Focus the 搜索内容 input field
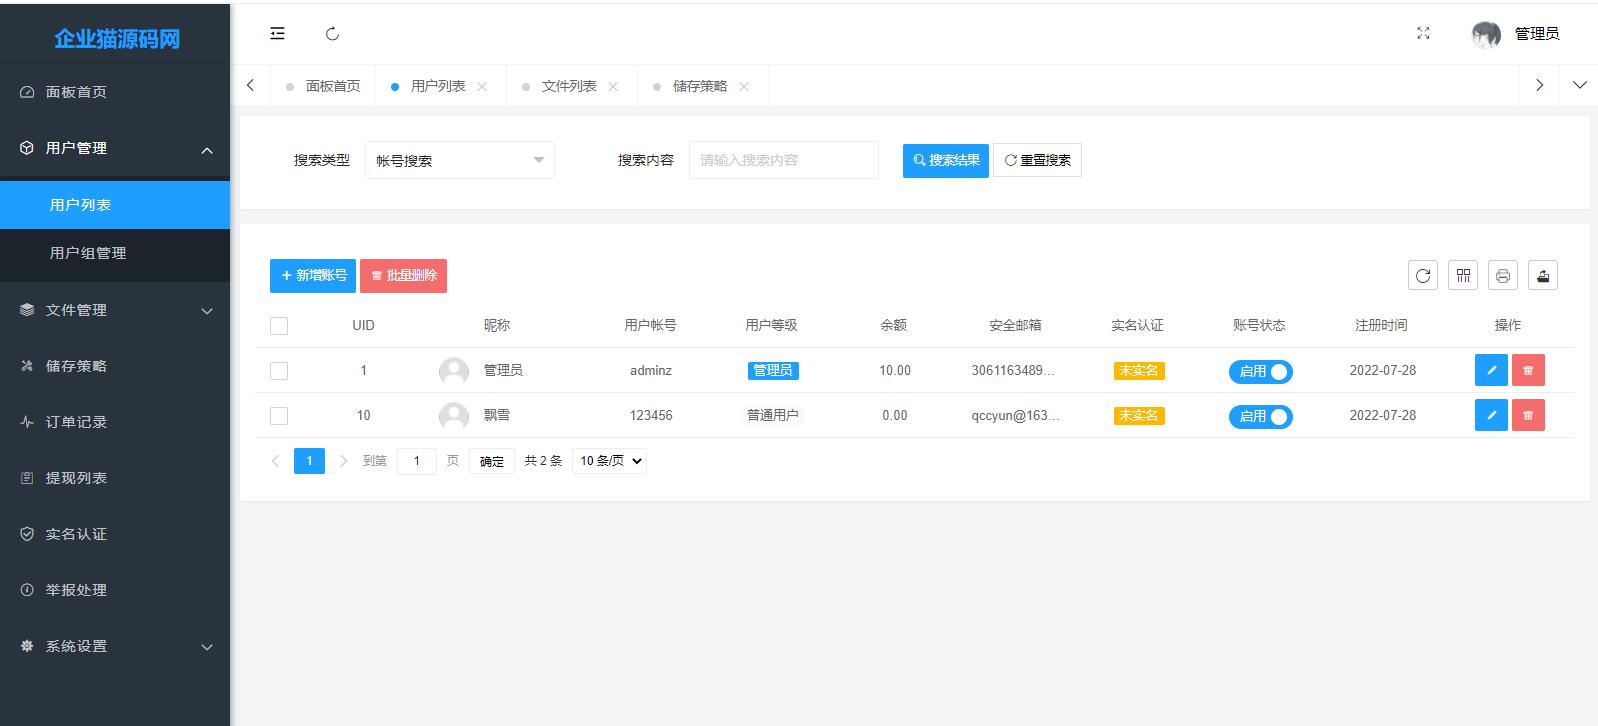 783,160
